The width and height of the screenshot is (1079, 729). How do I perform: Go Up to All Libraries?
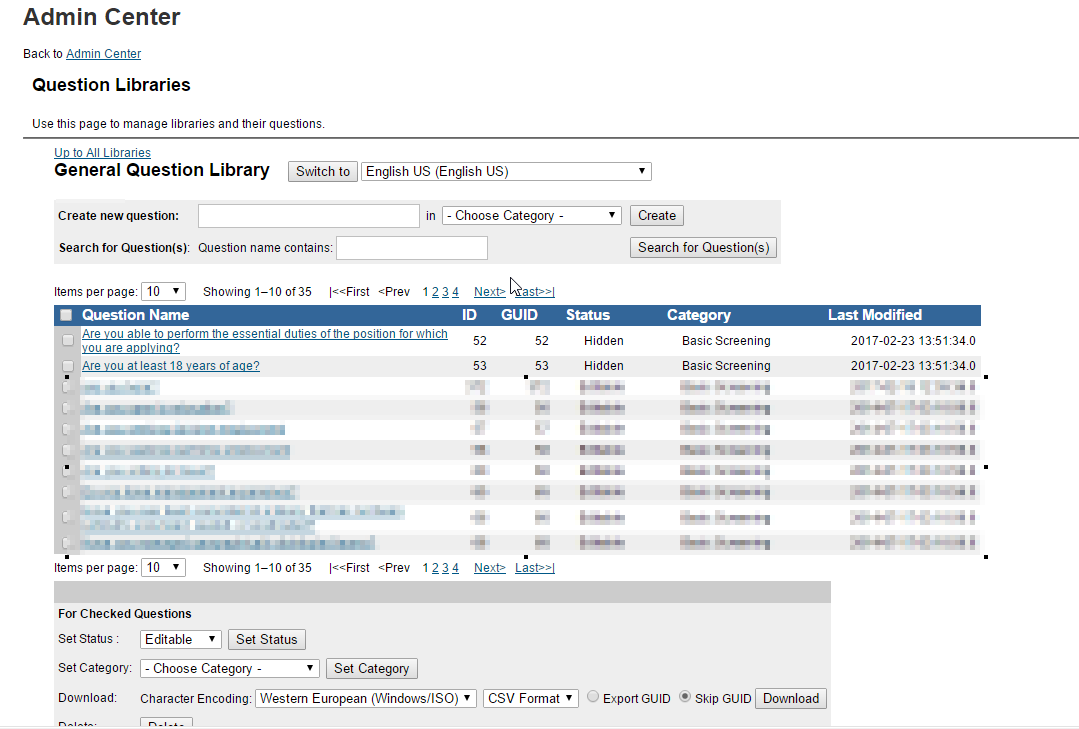103,153
